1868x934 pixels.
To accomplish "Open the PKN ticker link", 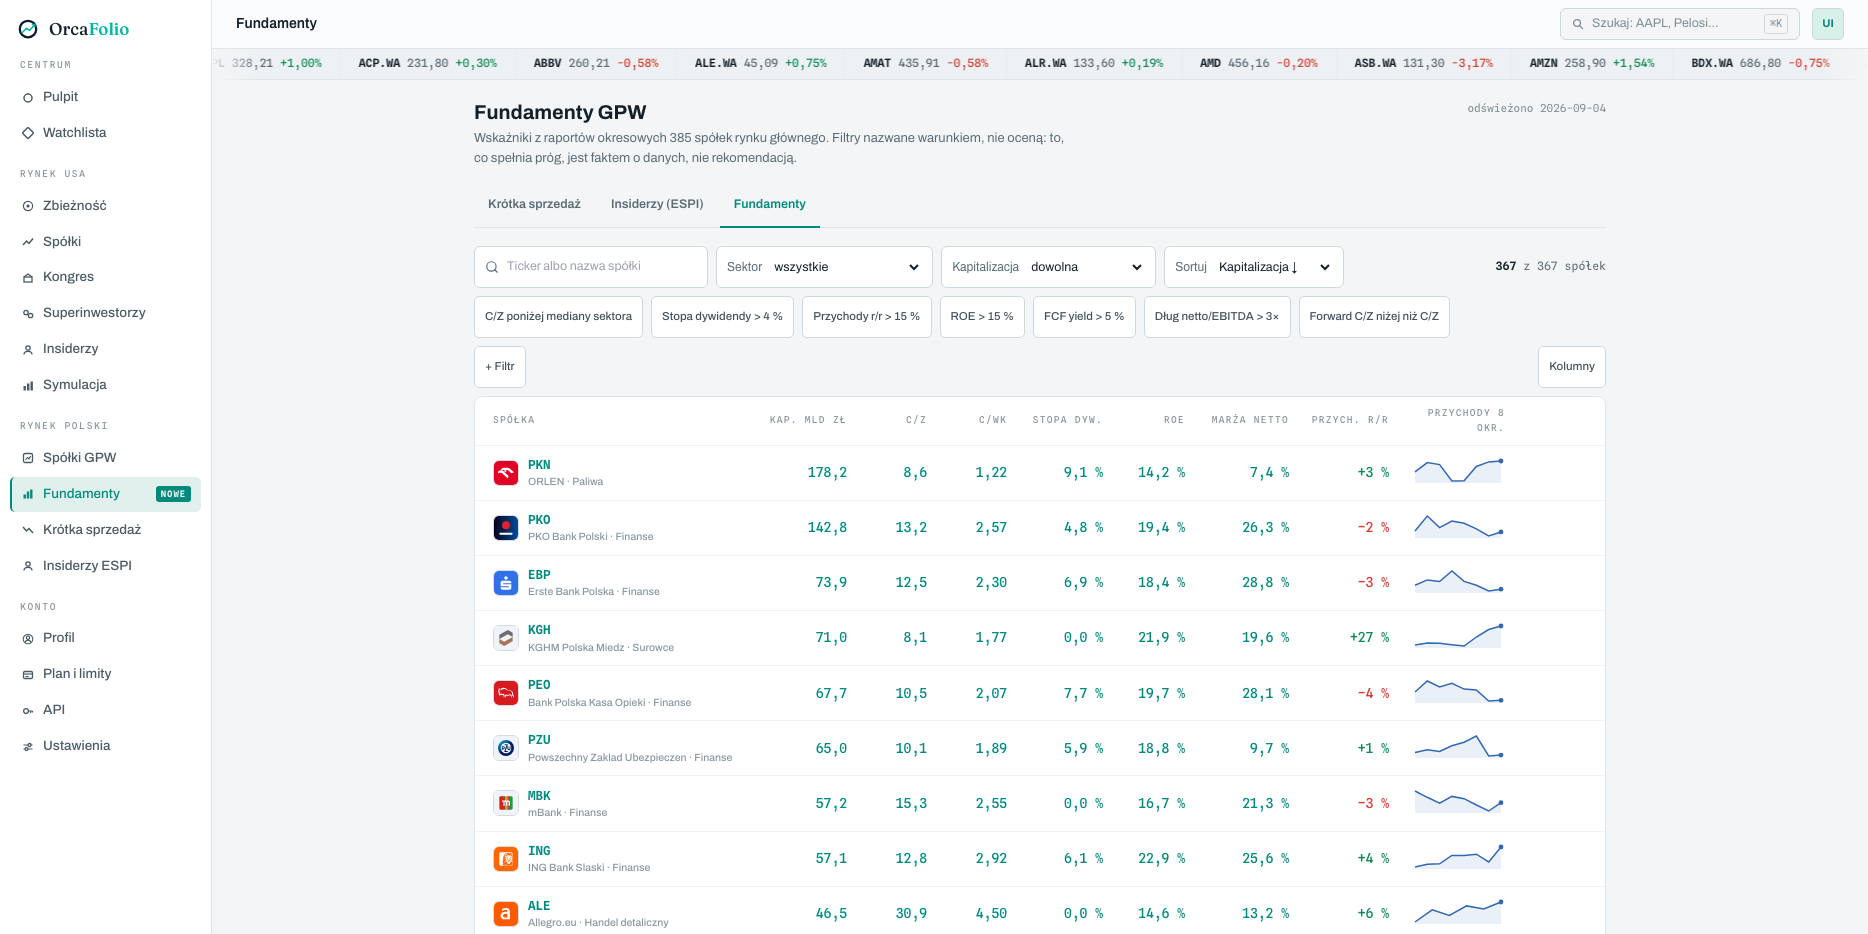I will 539,465.
